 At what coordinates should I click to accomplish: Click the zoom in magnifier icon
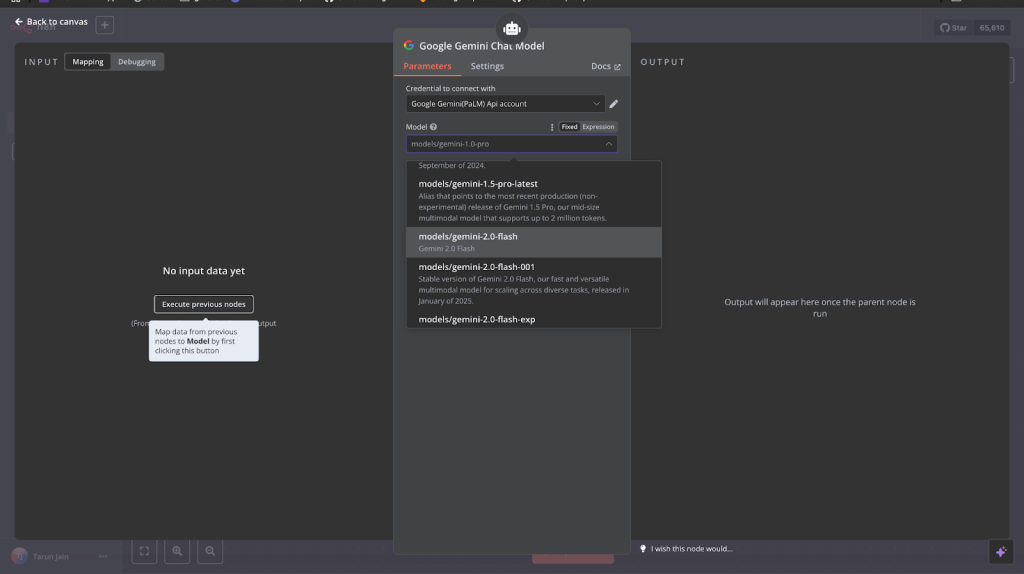[177, 551]
